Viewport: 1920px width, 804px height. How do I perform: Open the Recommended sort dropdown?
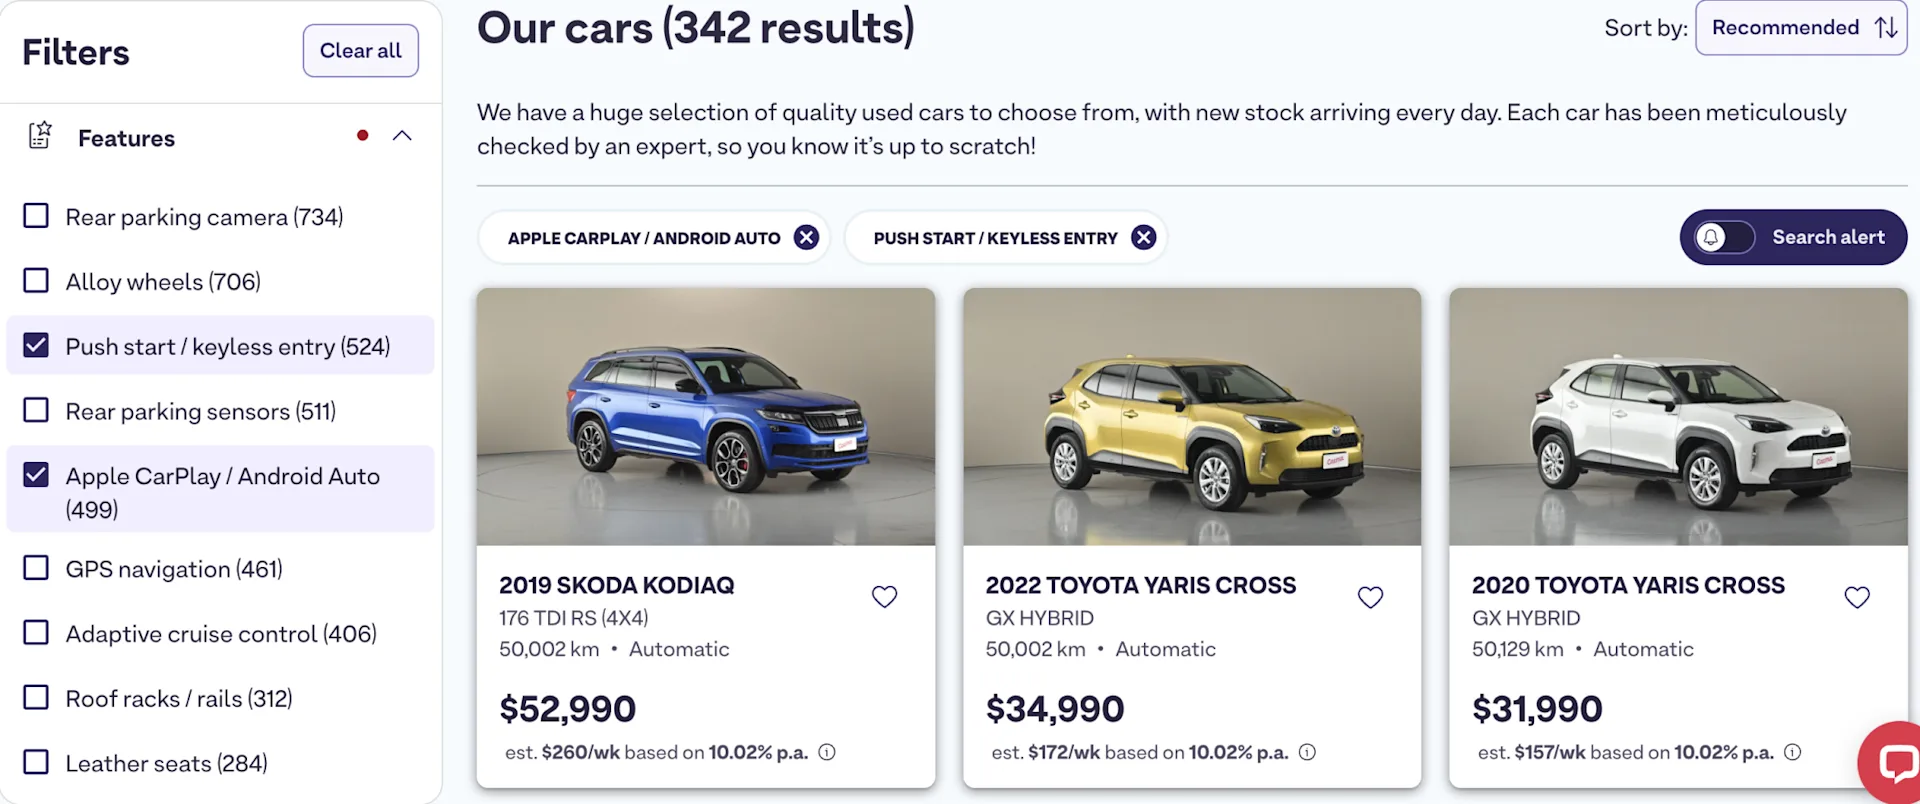point(1801,28)
